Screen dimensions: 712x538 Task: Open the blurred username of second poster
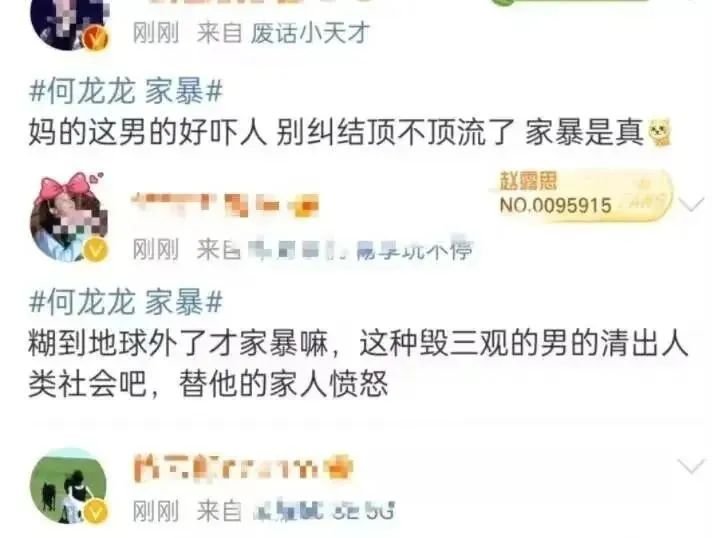tap(226, 204)
